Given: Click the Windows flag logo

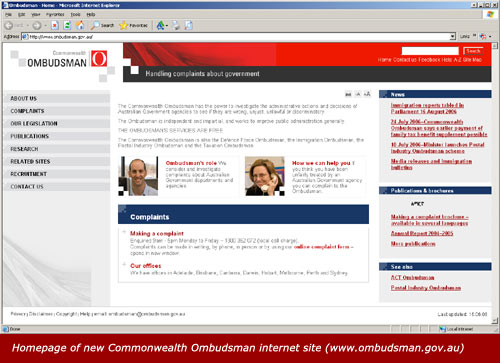Looking at the screenshot, I should tap(490, 14).
